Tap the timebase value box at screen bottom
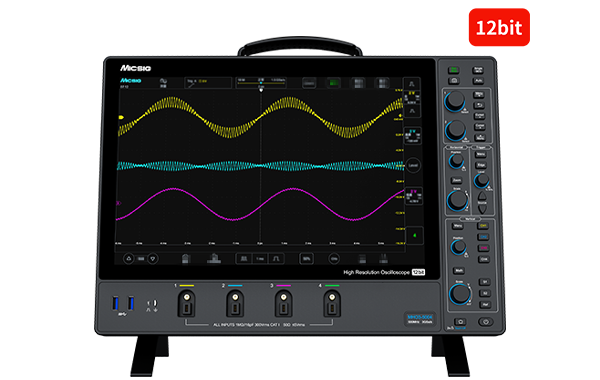Viewport: 600px width, 380px height. click(260, 259)
